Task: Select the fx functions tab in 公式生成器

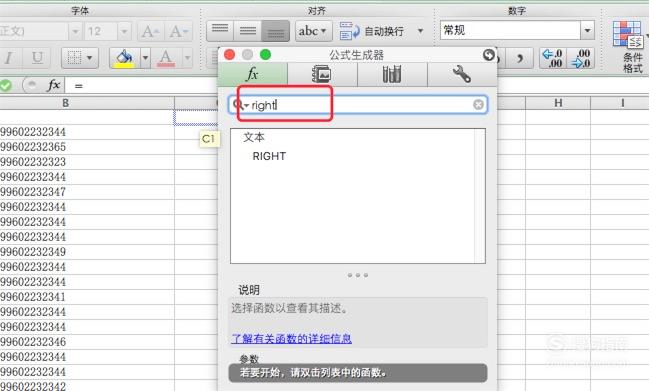Action: pyautogui.click(x=252, y=74)
